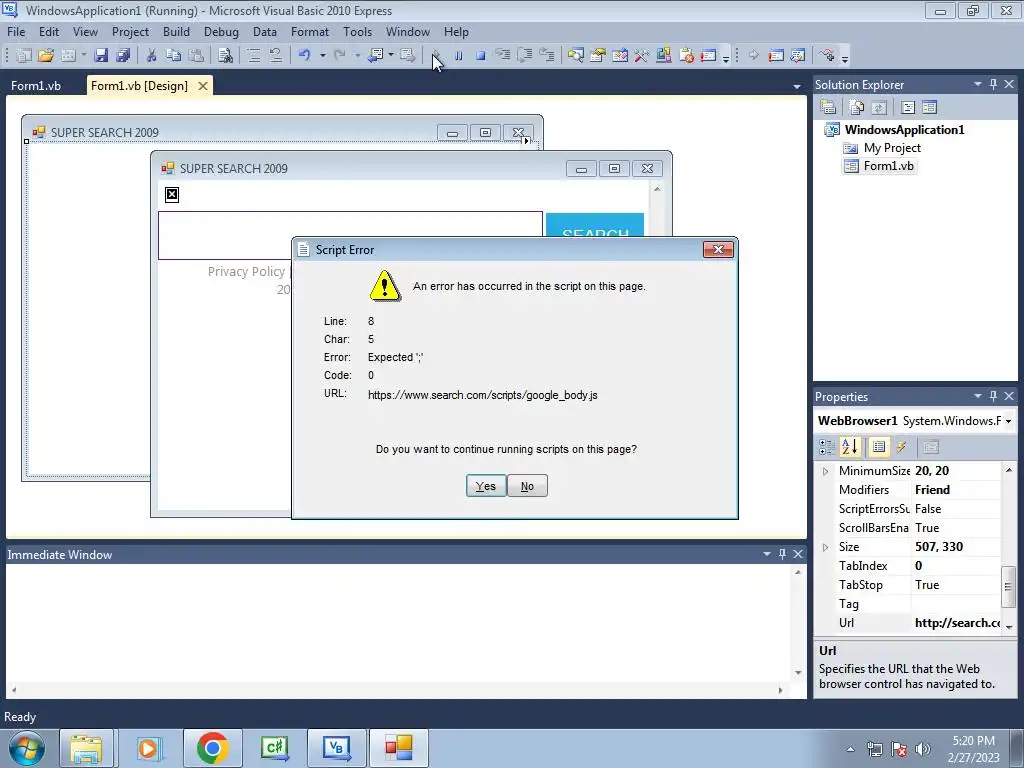Click the Paste toolbar icon
Screen dimensions: 1024x768
coord(195,56)
